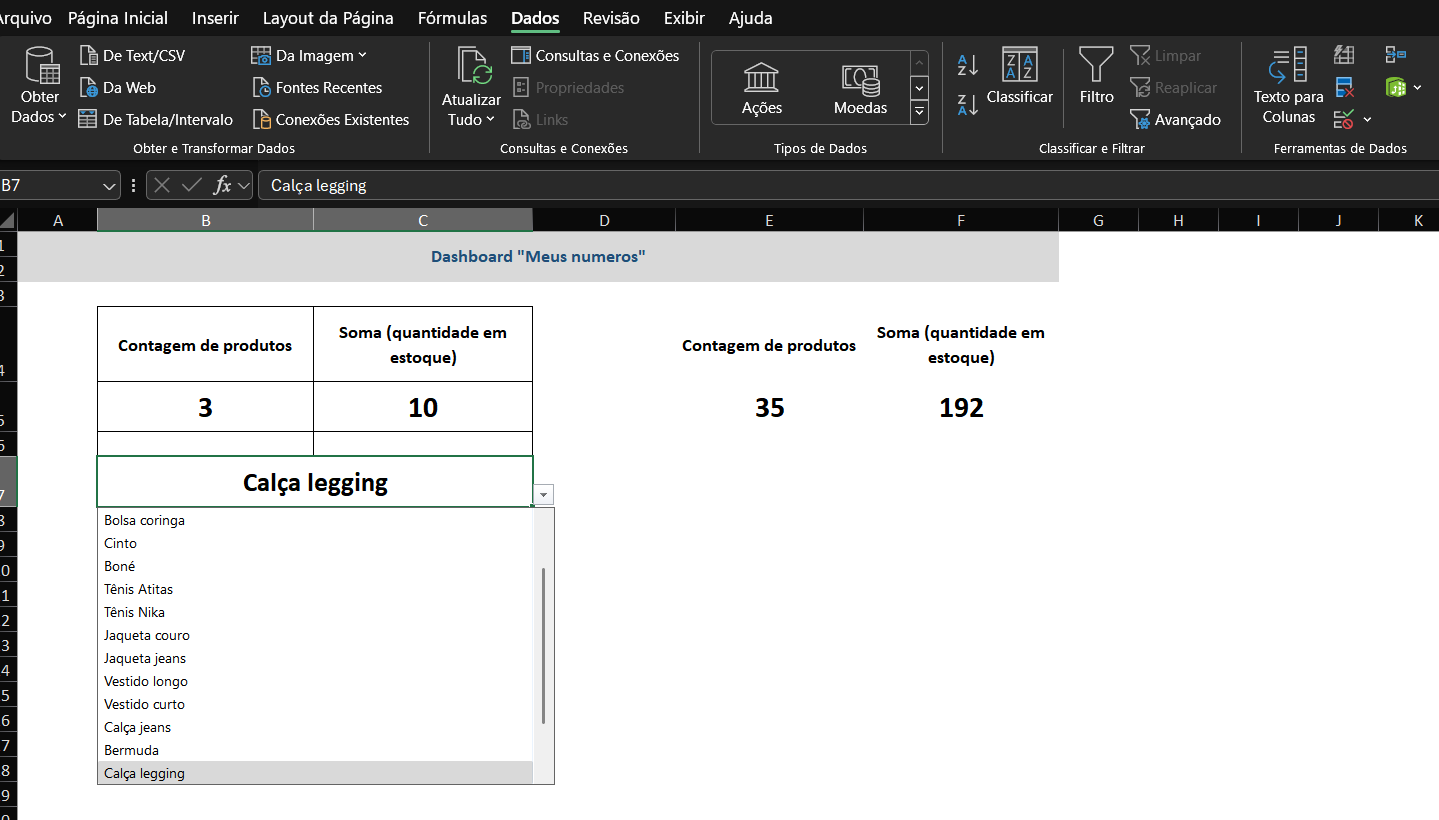Toggle the Filtro funnel button
1439x820 pixels.
1096,76
